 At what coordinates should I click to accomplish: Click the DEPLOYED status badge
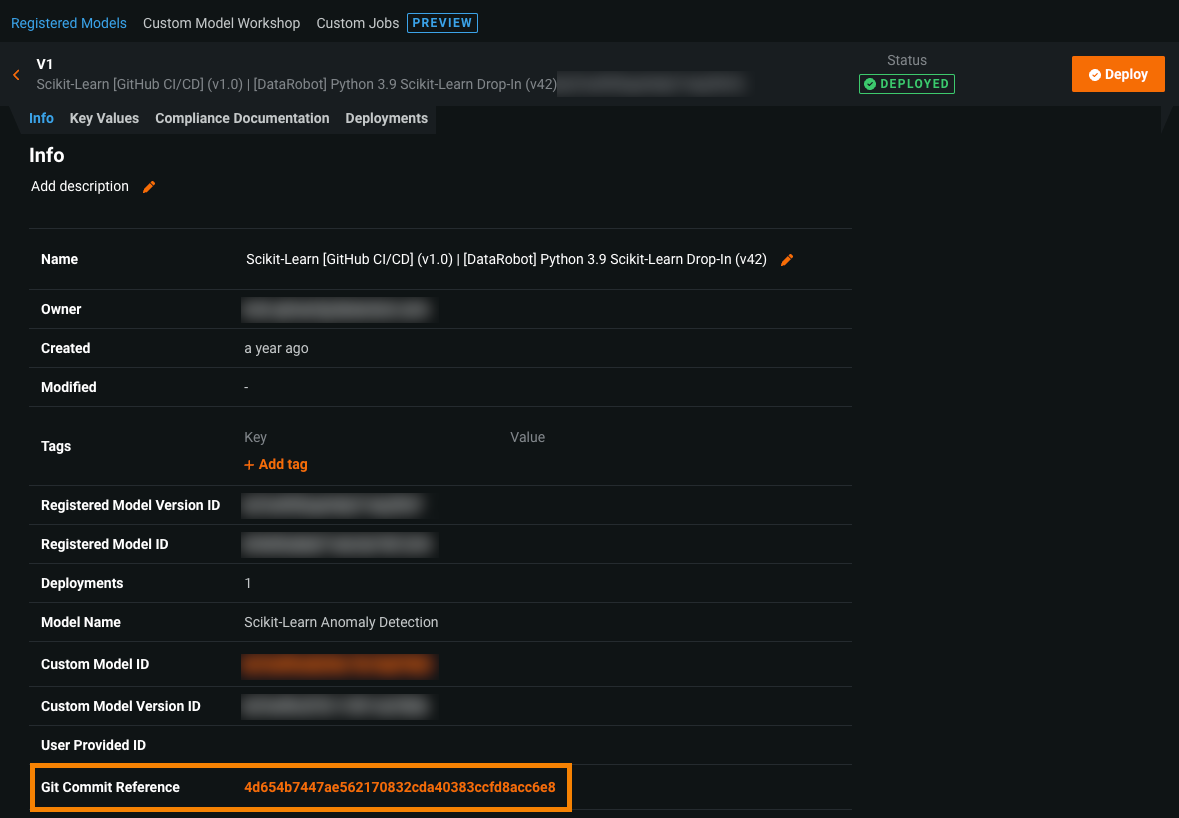coord(907,83)
